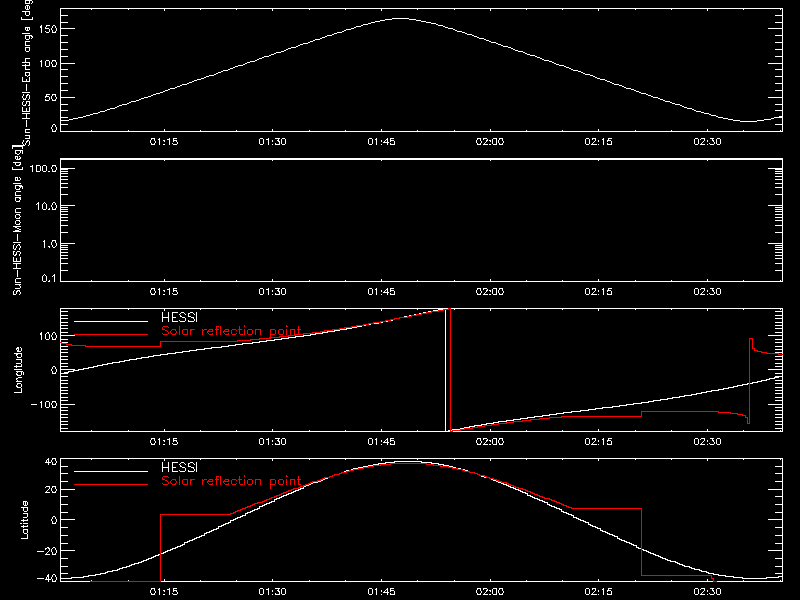Click the 100 tick on Earth angle axis
Image resolution: width=800 pixels, height=600 pixels.
[47, 64]
